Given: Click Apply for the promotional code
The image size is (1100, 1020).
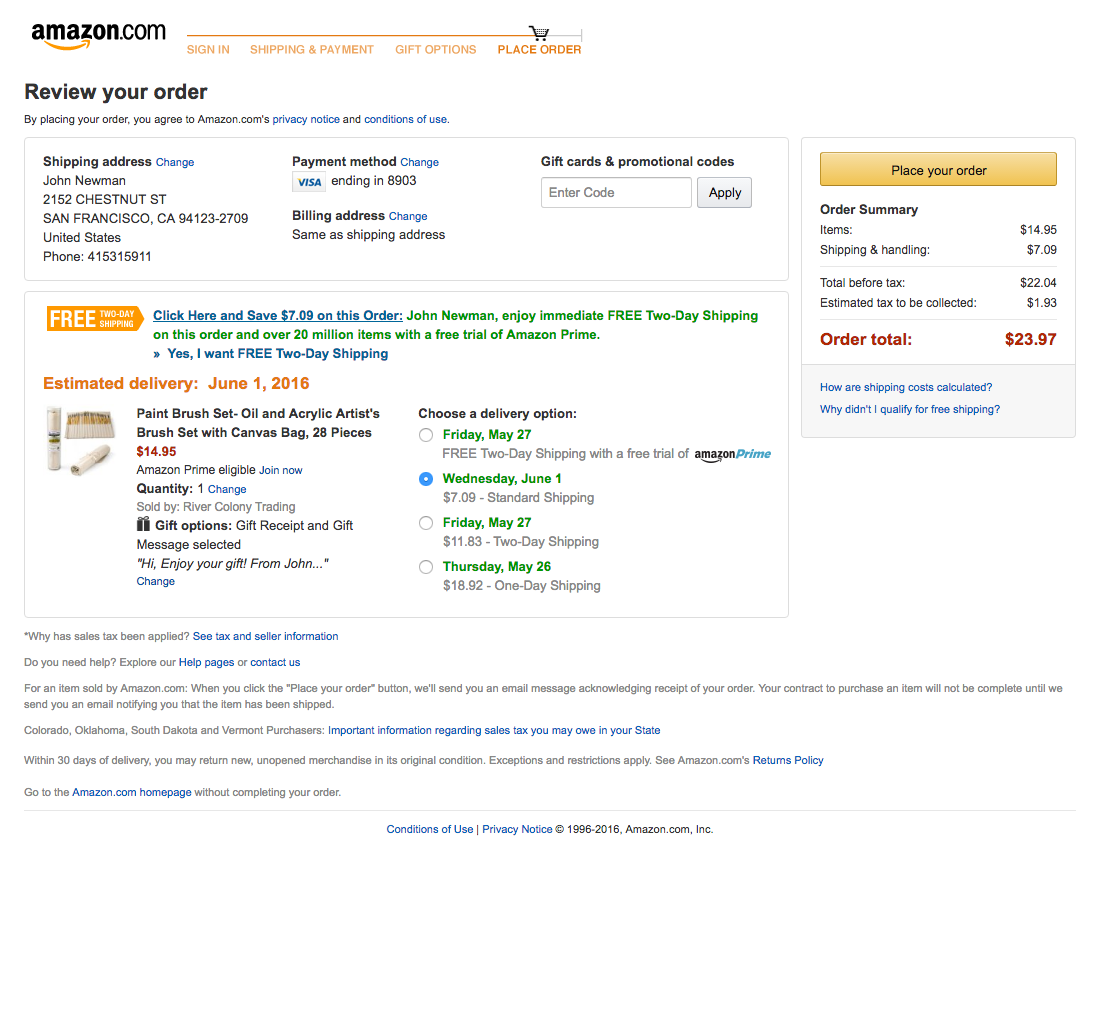Looking at the screenshot, I should click(724, 192).
